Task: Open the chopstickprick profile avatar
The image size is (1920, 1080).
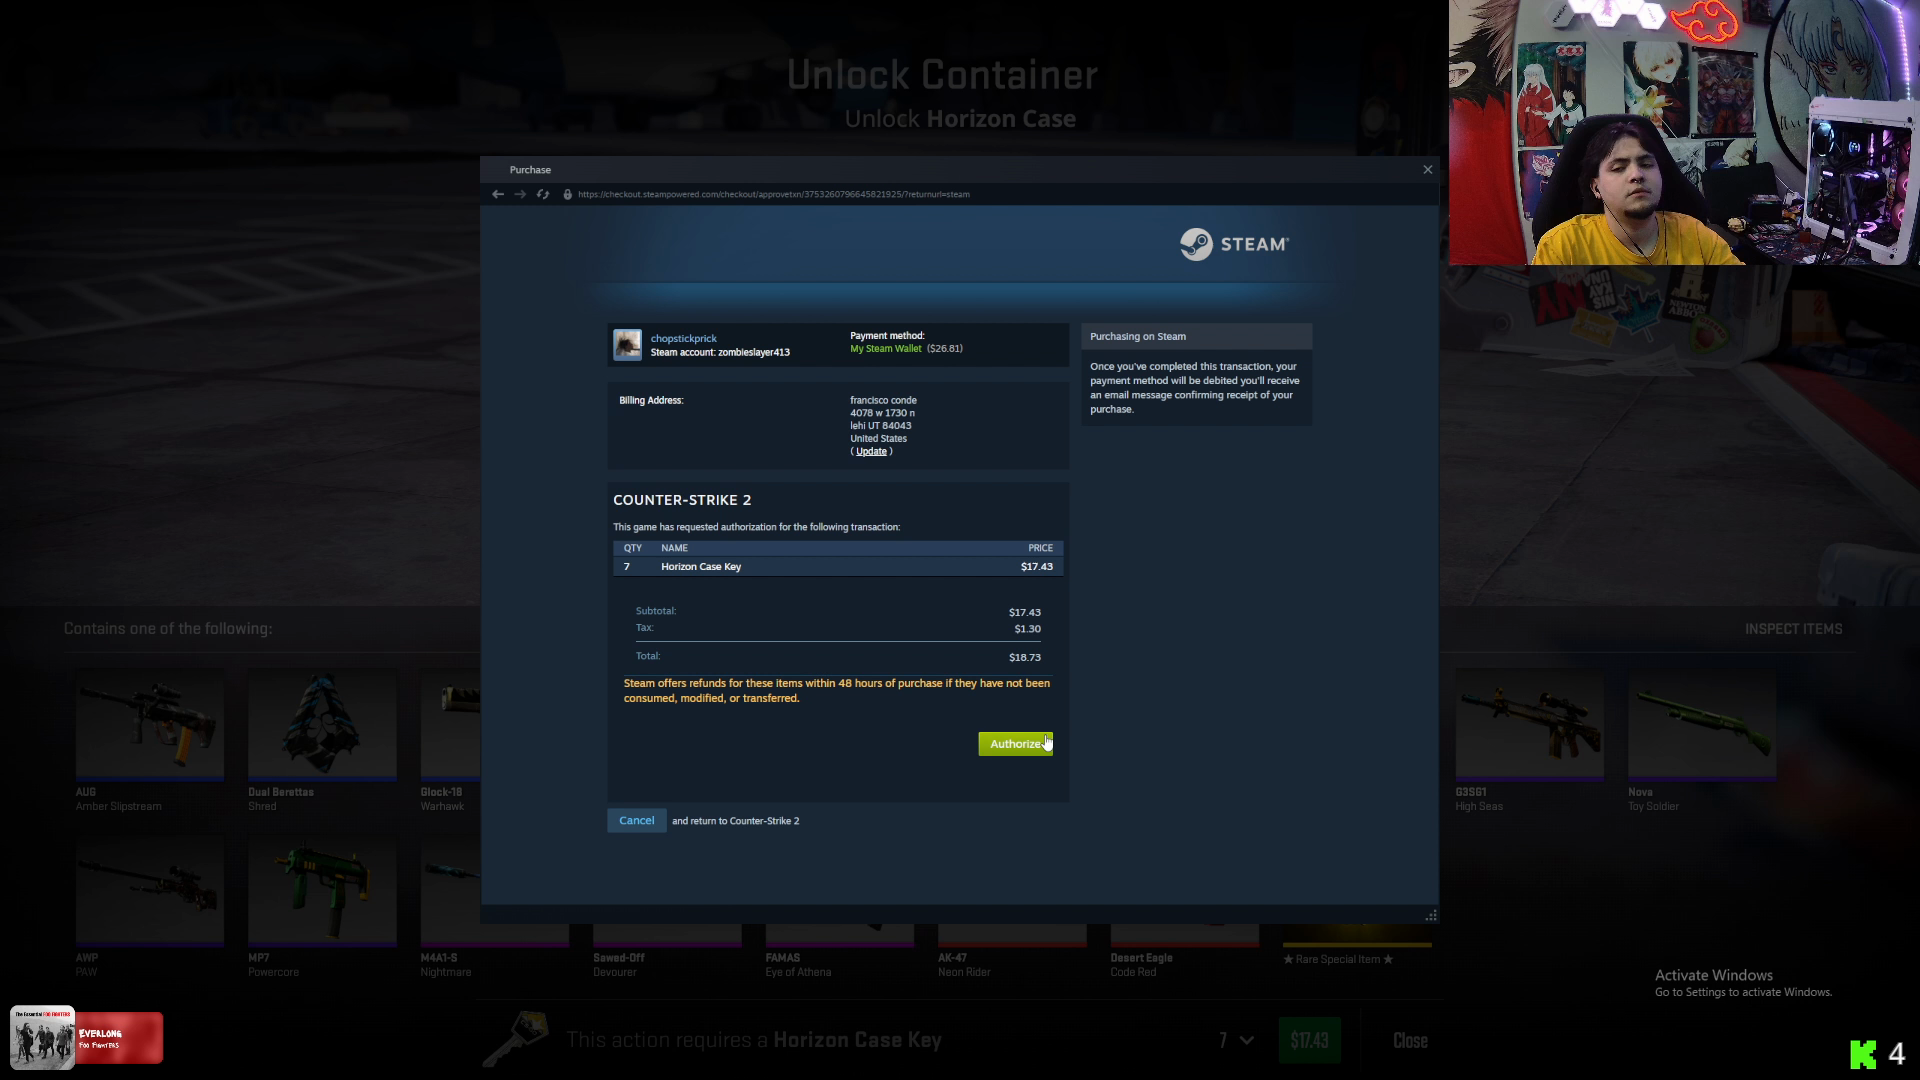Action: coord(627,345)
